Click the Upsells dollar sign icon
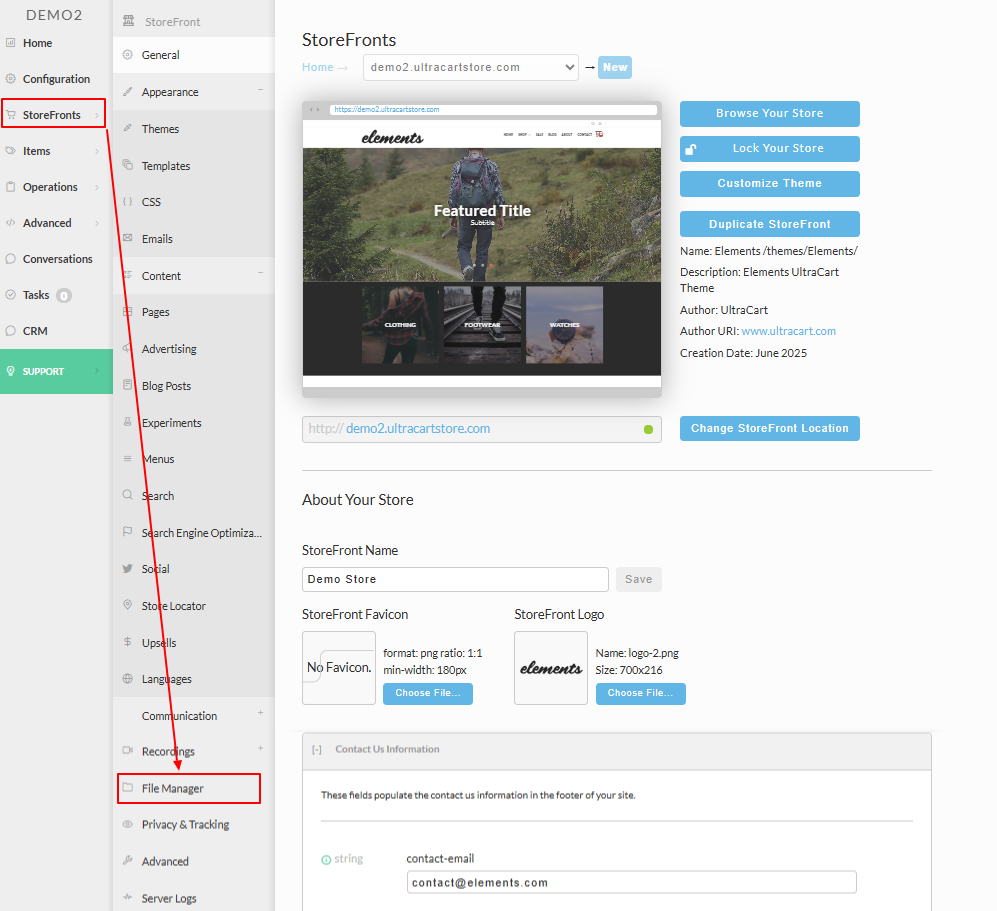Image resolution: width=997 pixels, height=911 pixels. pos(128,642)
